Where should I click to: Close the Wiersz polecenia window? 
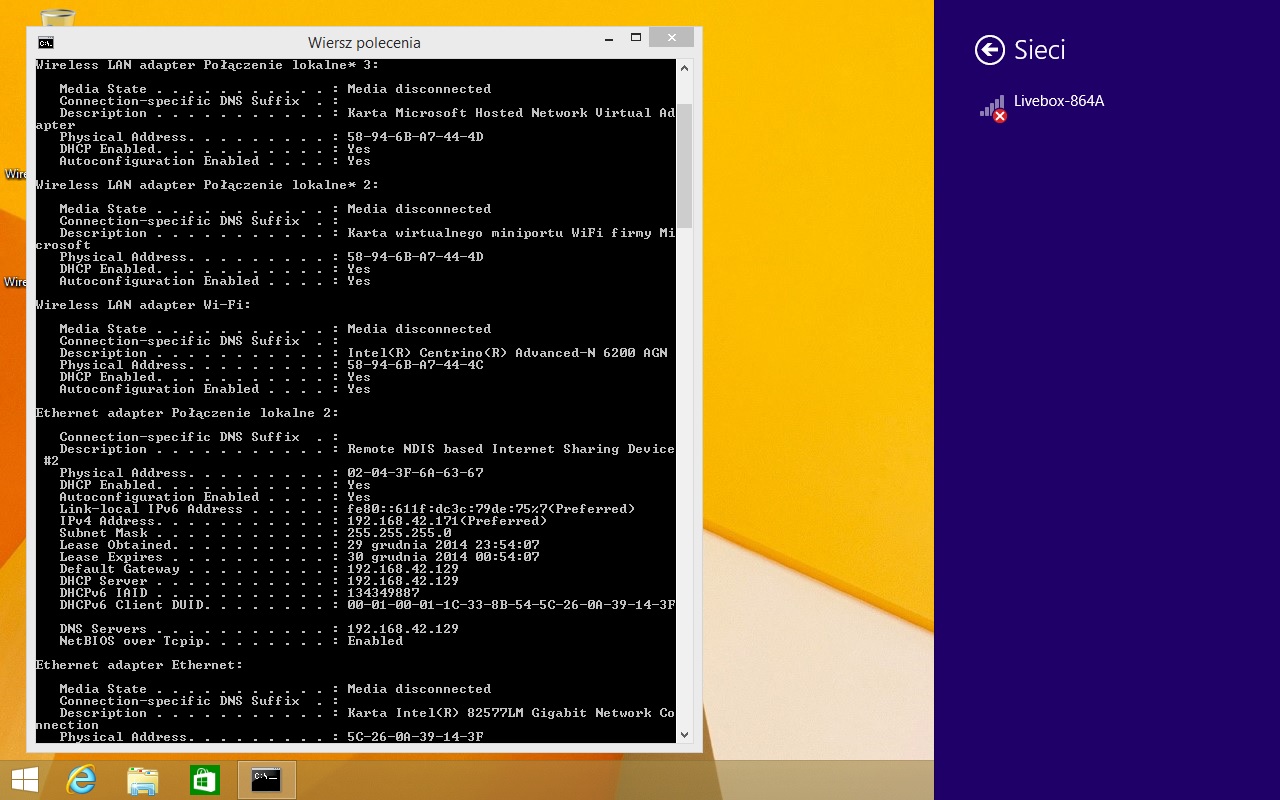tap(671, 38)
